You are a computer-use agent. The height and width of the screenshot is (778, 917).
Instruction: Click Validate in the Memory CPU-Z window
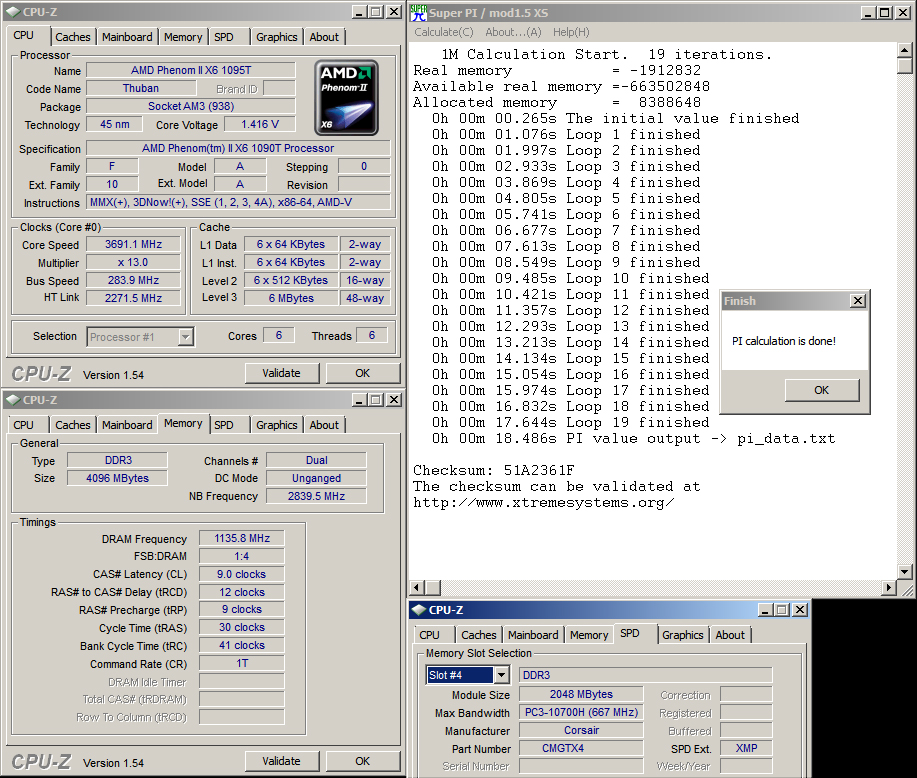(281, 761)
